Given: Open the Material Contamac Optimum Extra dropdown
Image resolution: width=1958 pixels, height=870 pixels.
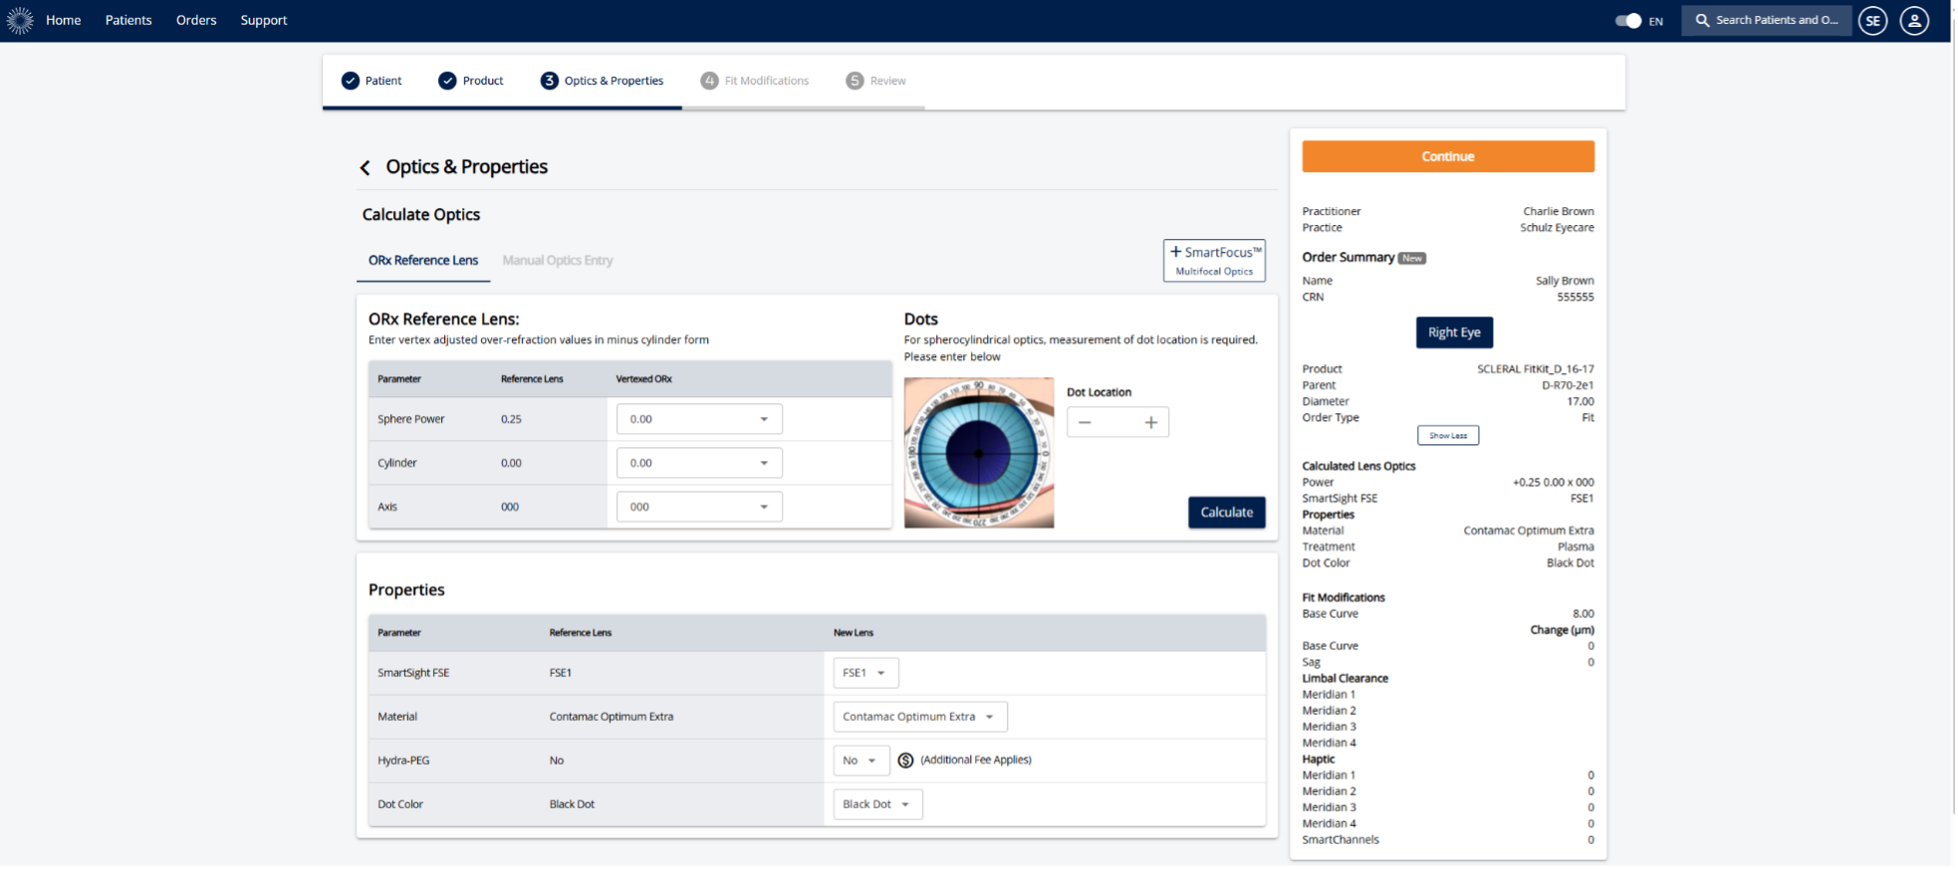Looking at the screenshot, I should tap(920, 717).
